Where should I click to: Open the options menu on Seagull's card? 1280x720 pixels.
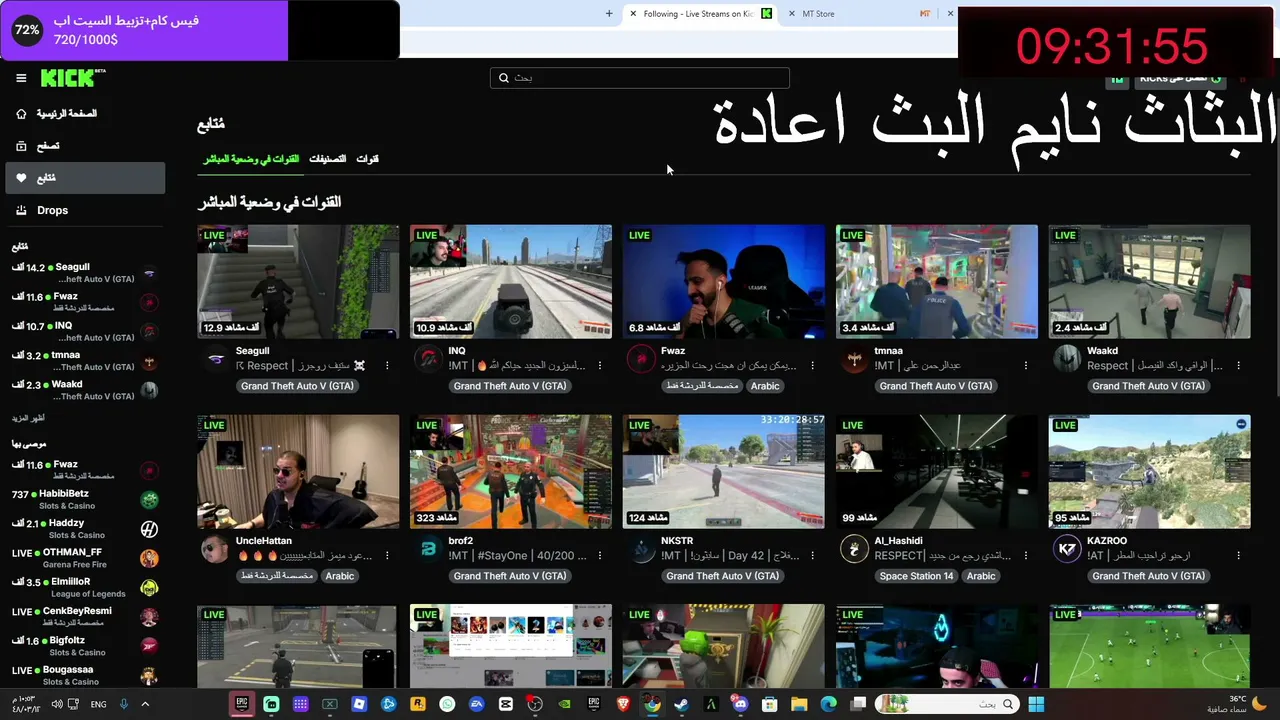click(387, 365)
